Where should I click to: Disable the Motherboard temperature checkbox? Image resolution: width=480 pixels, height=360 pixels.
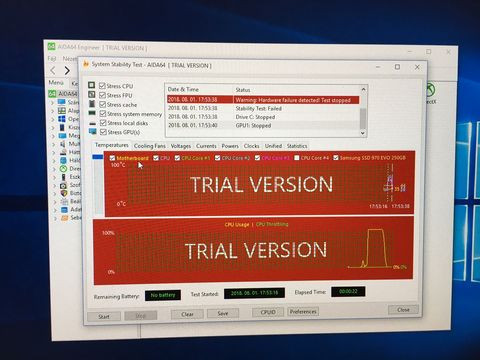(112, 158)
